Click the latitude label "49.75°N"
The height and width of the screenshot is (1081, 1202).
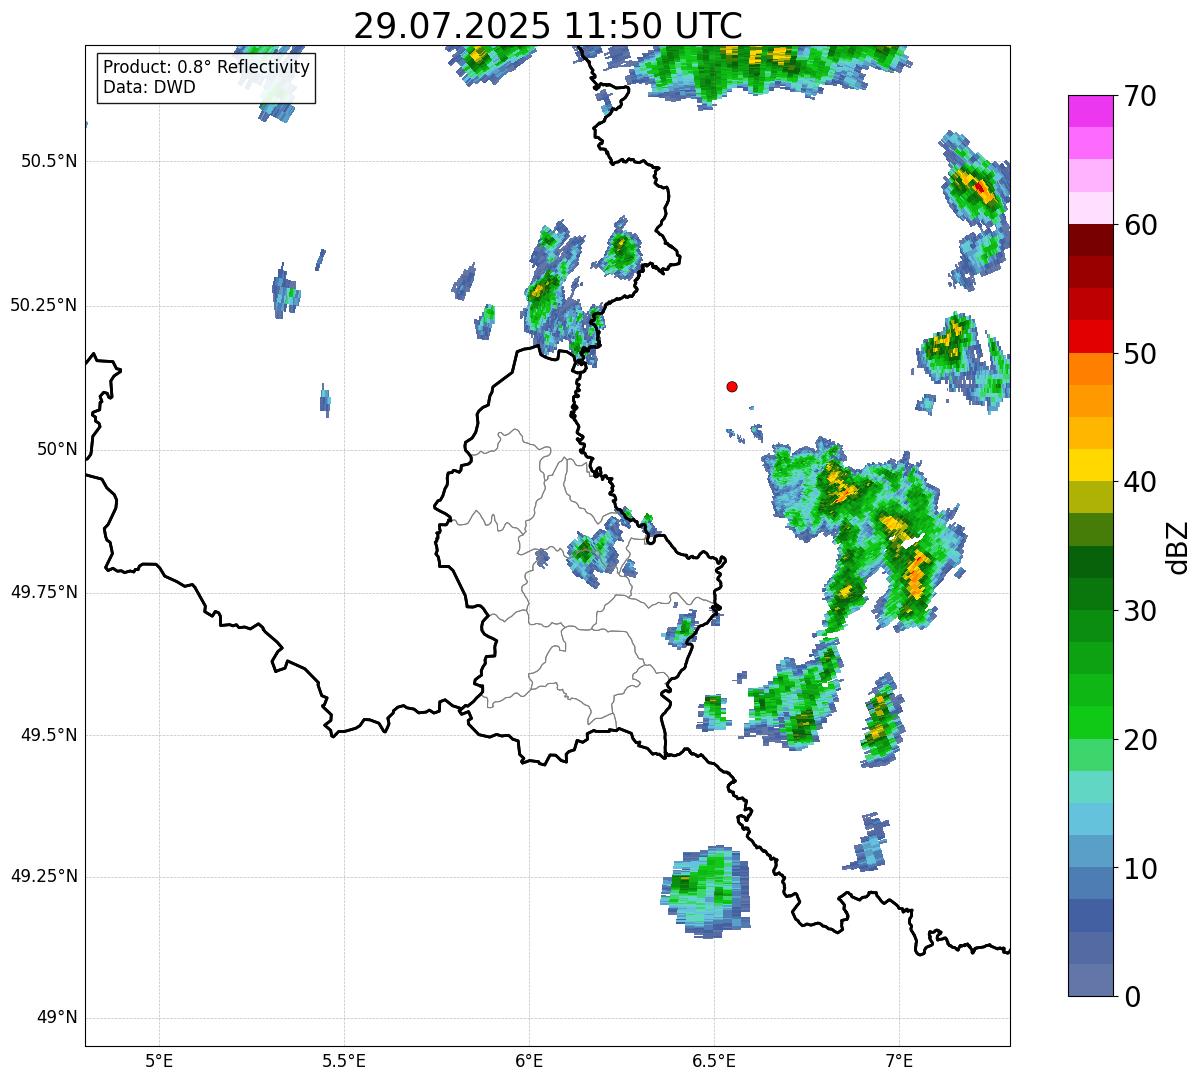click(44, 592)
